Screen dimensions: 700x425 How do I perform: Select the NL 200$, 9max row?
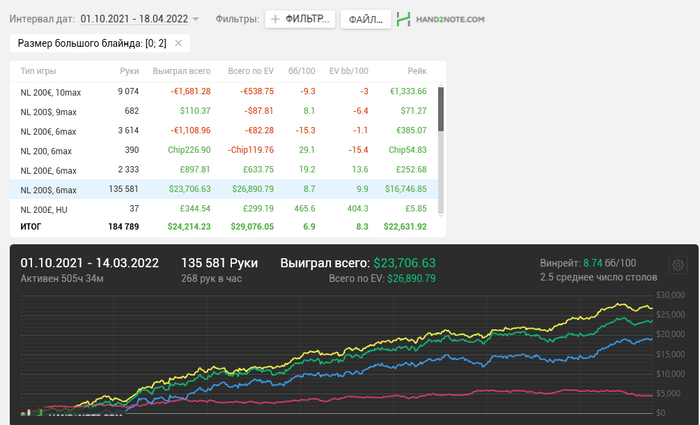point(224,111)
